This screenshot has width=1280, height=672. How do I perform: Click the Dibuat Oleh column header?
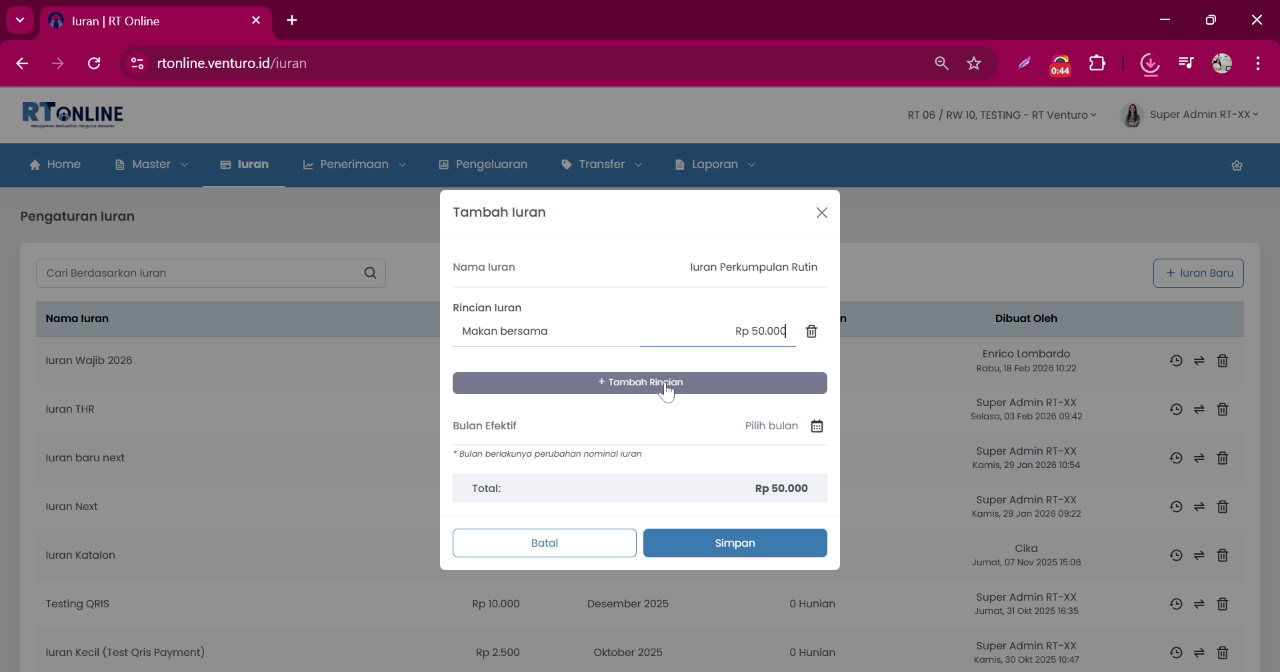click(x=1026, y=318)
